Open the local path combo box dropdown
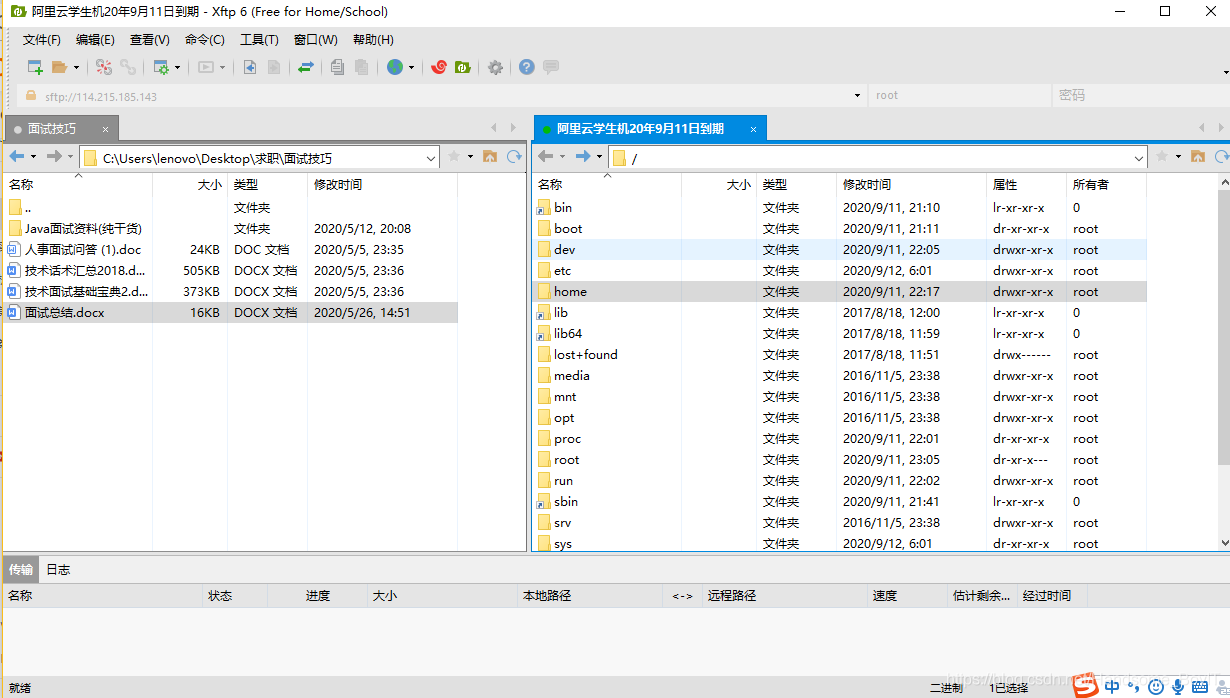The width and height of the screenshot is (1230, 698). (431, 158)
